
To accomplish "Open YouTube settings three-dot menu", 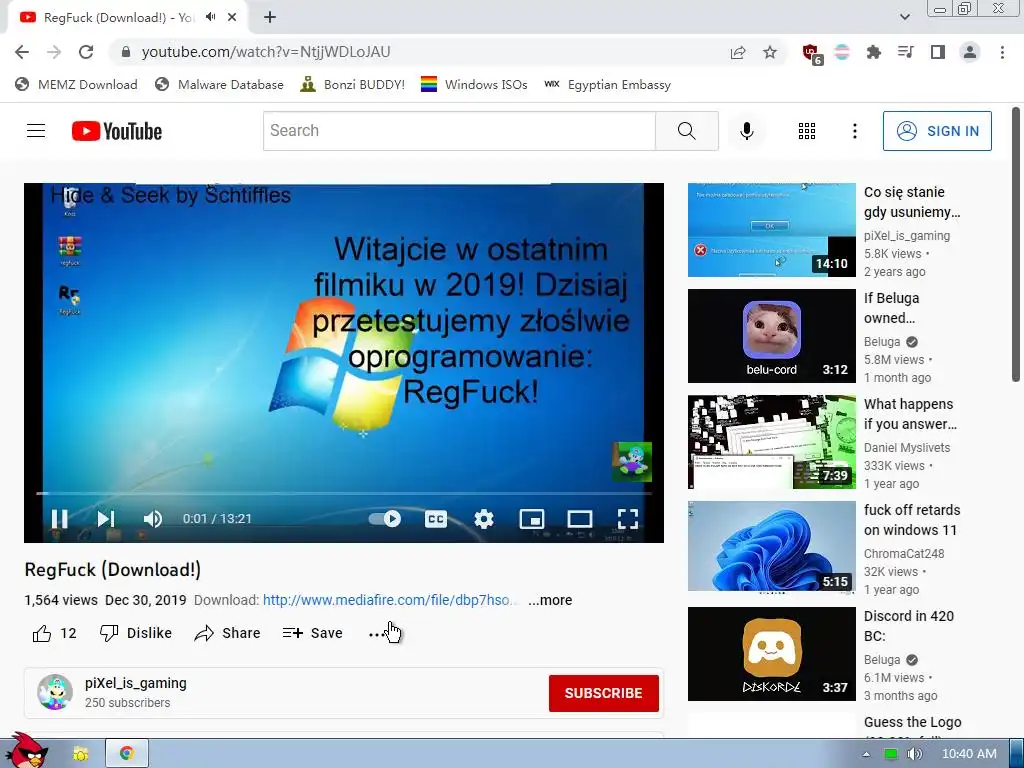I will coord(854,131).
